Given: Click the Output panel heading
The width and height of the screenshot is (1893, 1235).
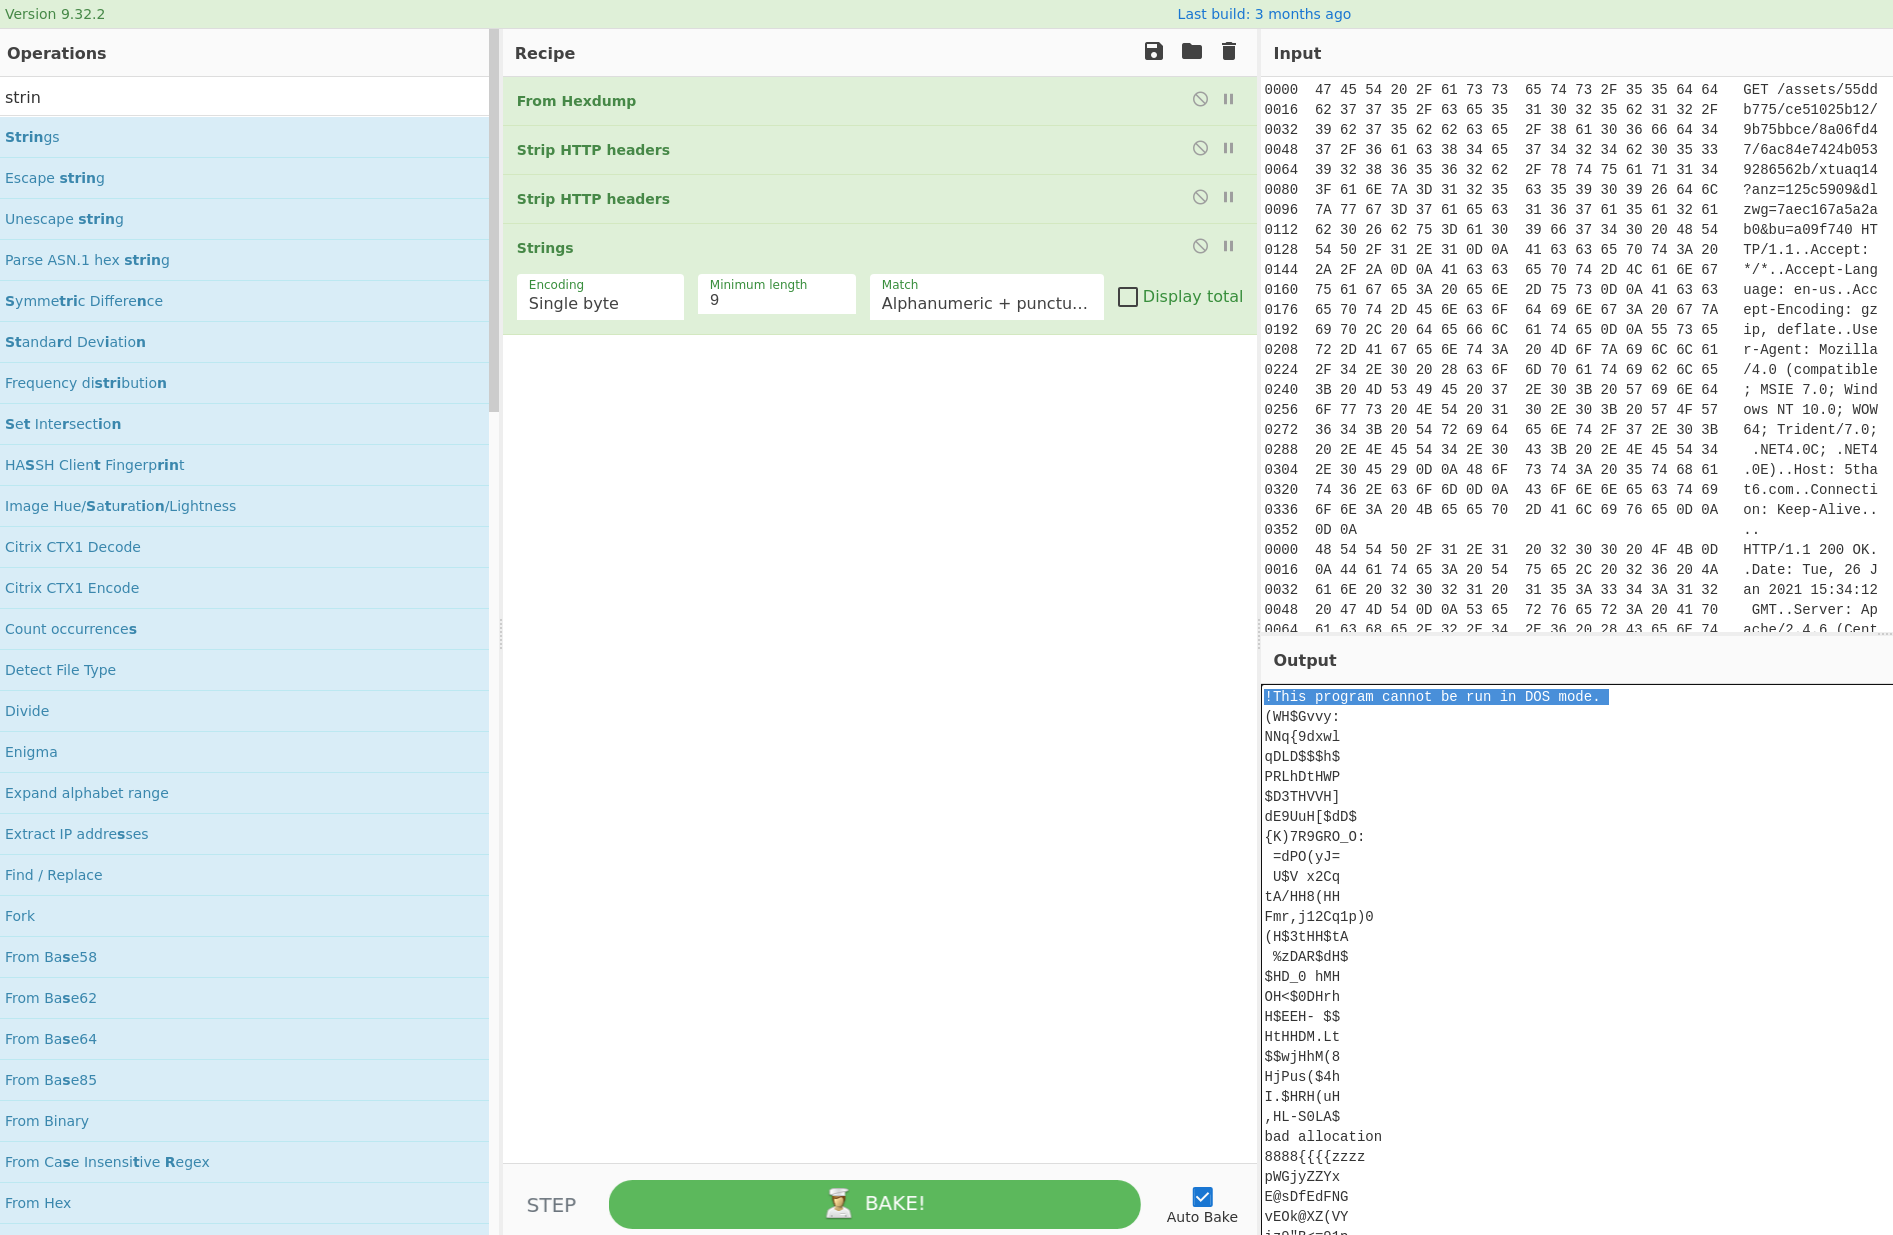Looking at the screenshot, I should (1304, 660).
